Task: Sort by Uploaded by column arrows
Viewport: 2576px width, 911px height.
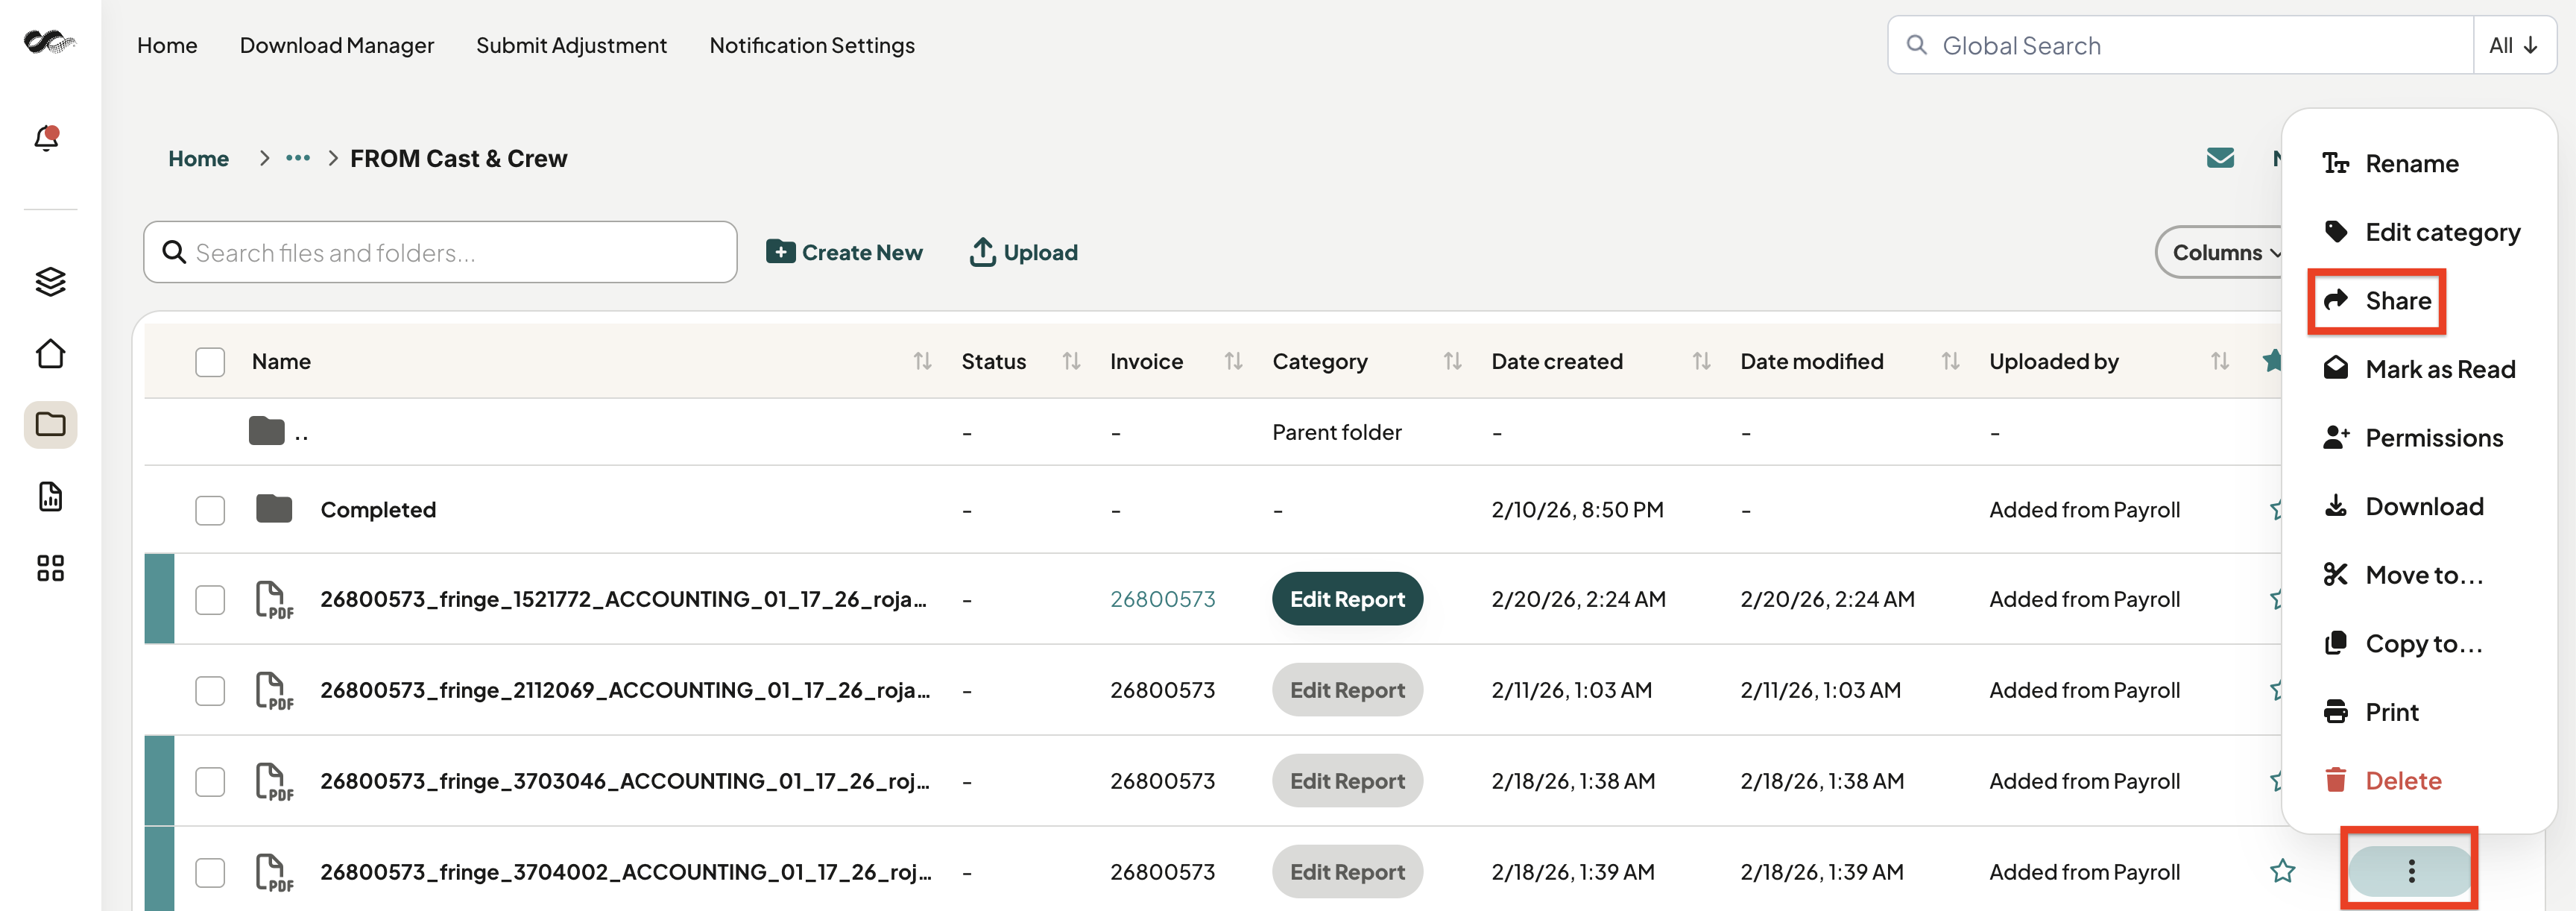Action: pyautogui.click(x=2219, y=361)
